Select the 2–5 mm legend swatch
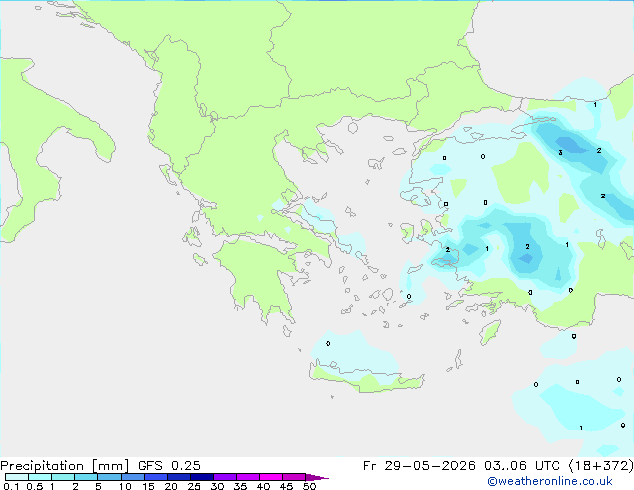Screen dimensions: 634x490 pos(86,477)
